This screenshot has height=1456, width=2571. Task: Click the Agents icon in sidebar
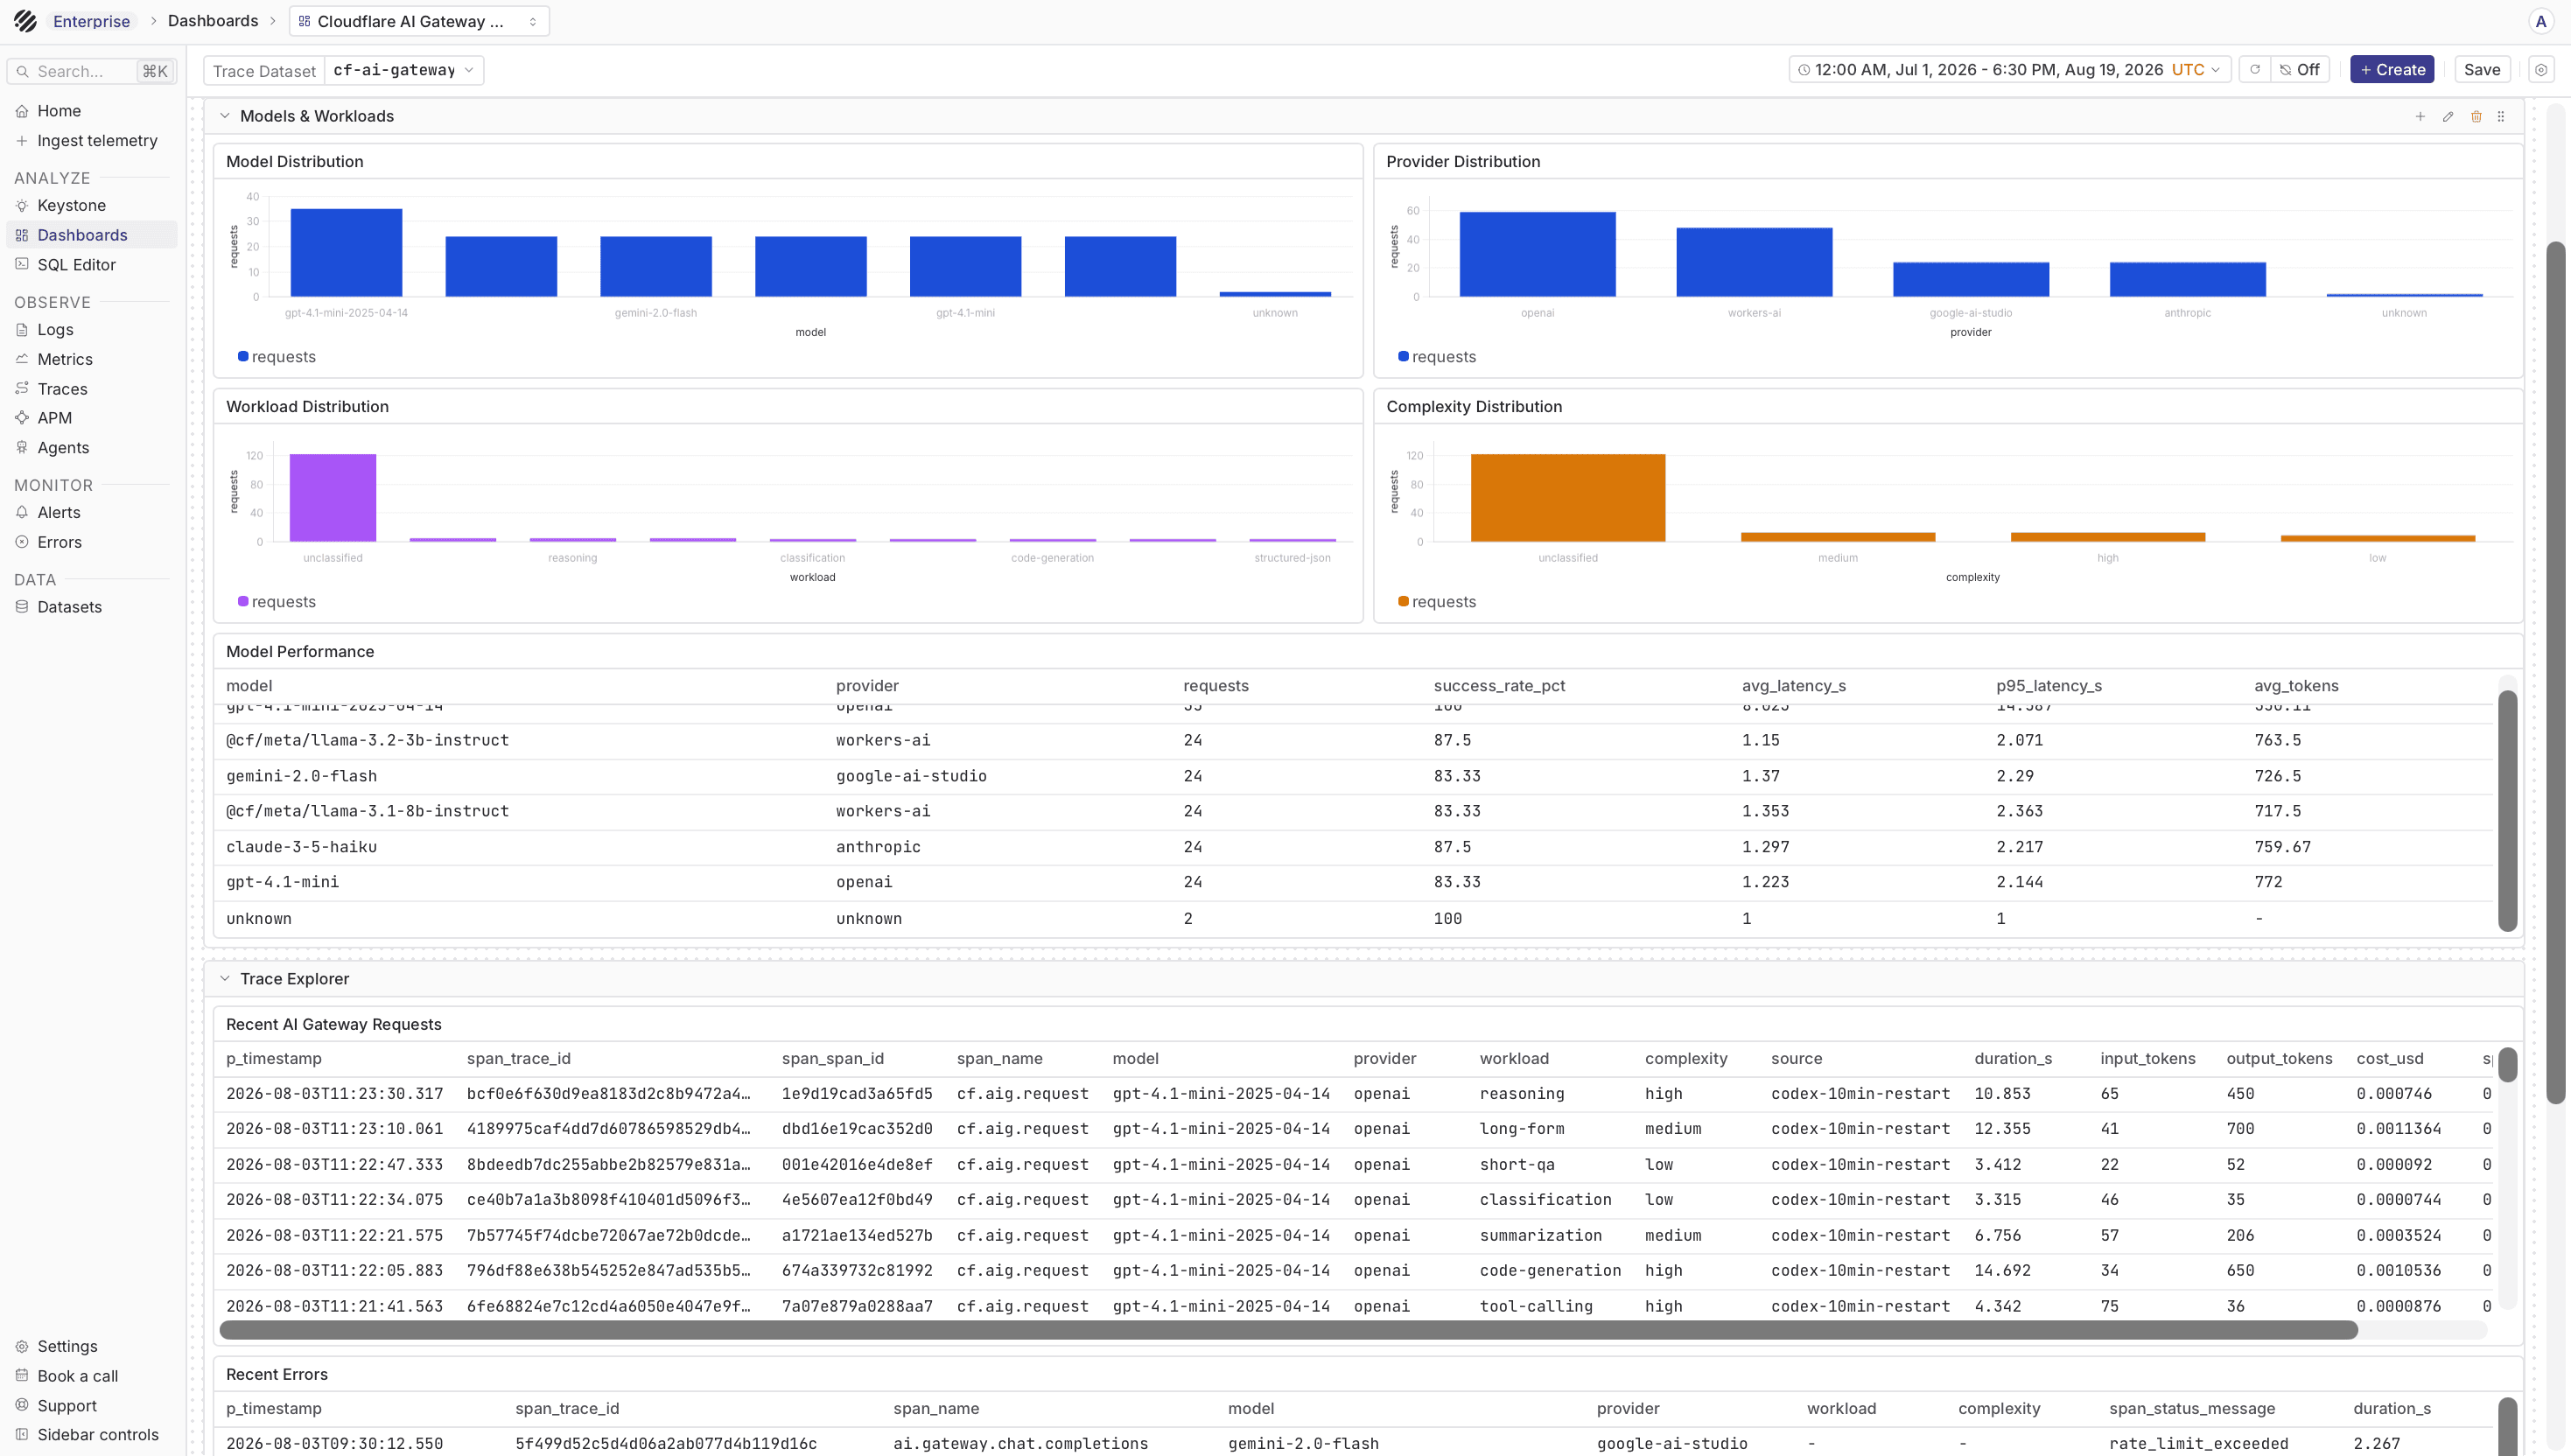22,447
